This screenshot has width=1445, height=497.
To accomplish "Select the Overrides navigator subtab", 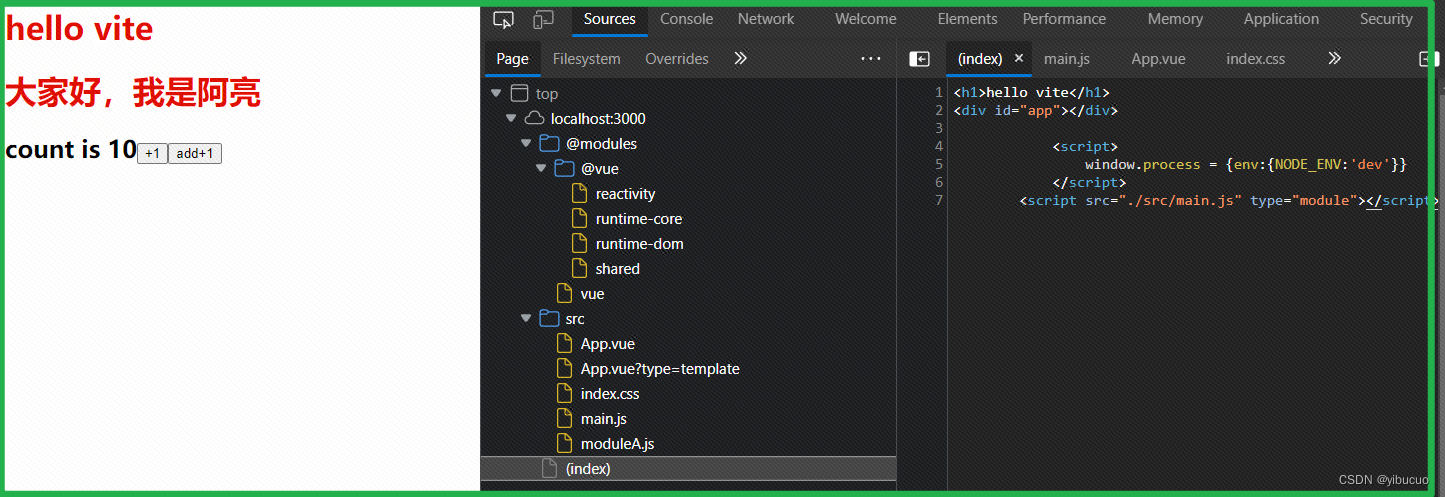I will pyautogui.click(x=677, y=59).
